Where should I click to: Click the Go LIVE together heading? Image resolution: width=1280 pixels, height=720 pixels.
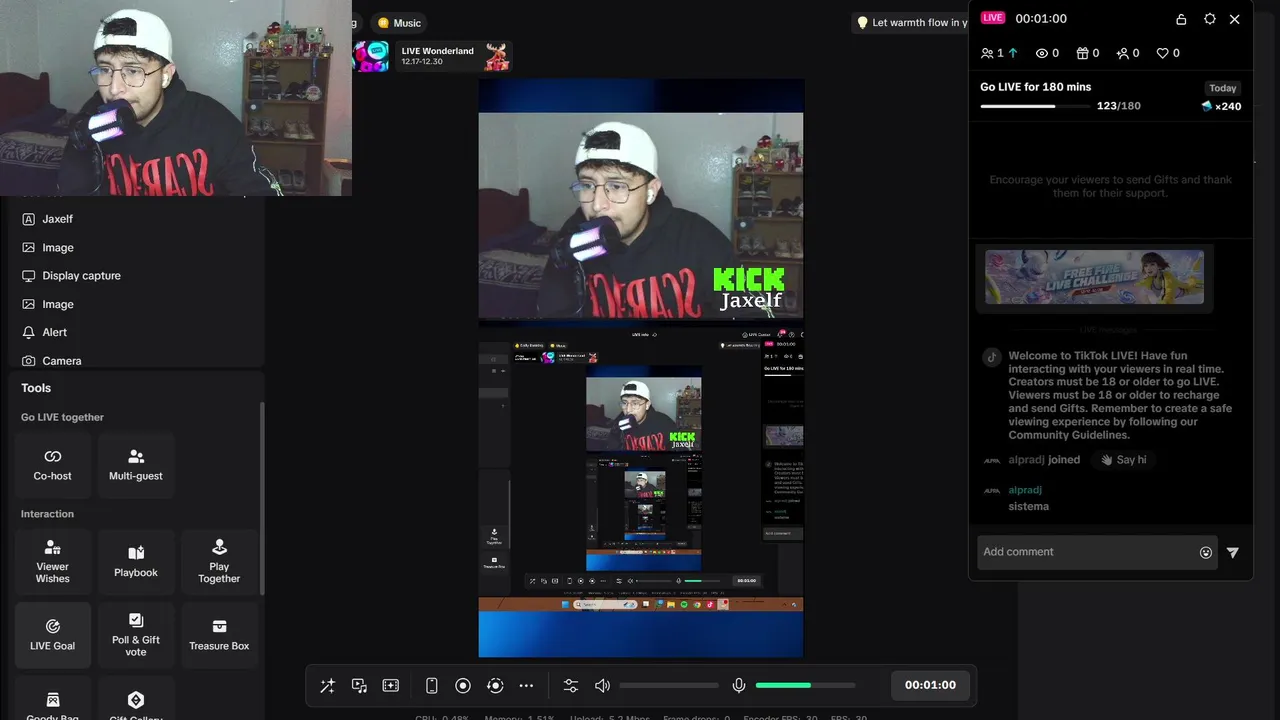[62, 417]
